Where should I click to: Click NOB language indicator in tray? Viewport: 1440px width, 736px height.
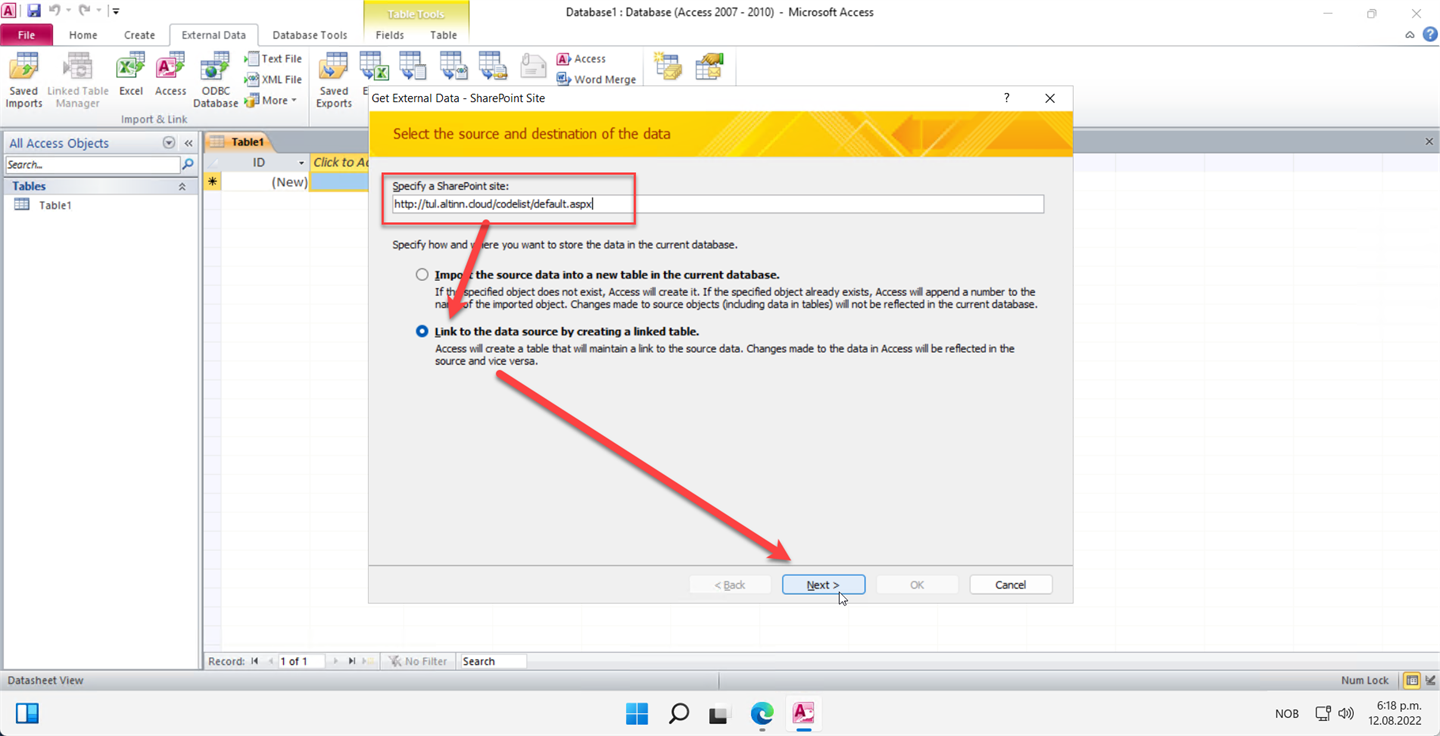click(1287, 714)
